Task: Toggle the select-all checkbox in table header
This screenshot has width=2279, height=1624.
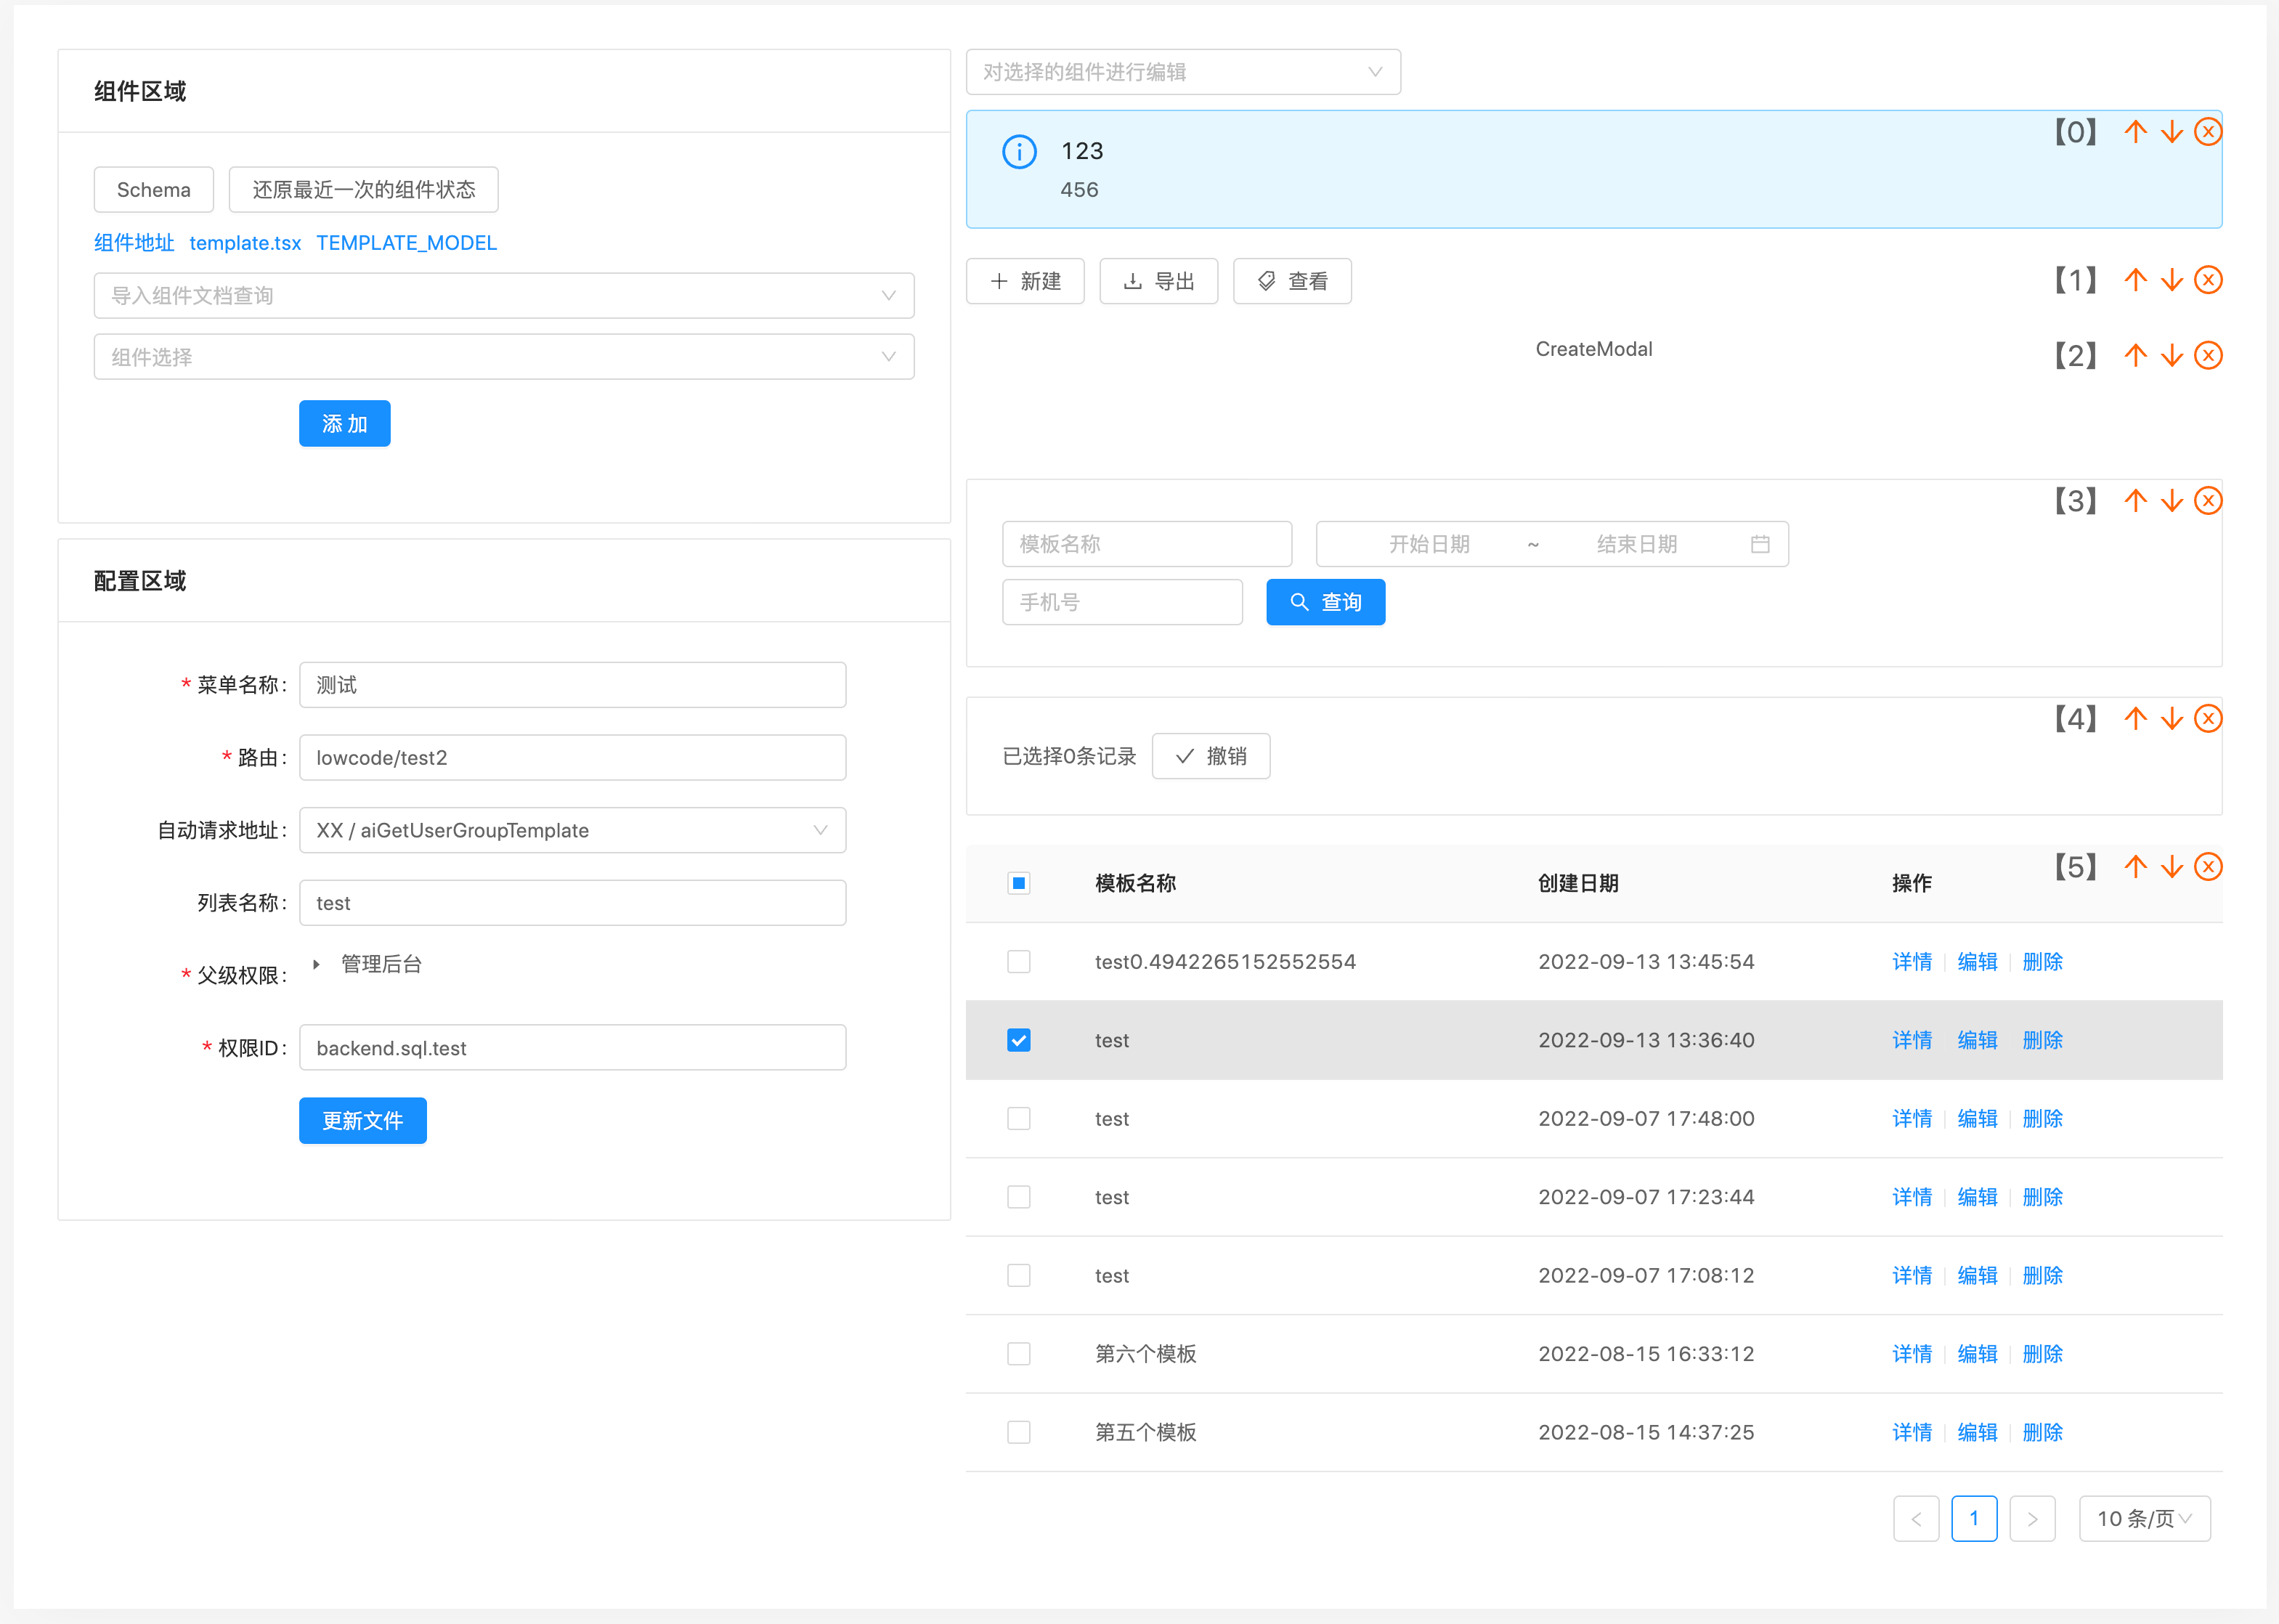Action: pyautogui.click(x=1018, y=883)
